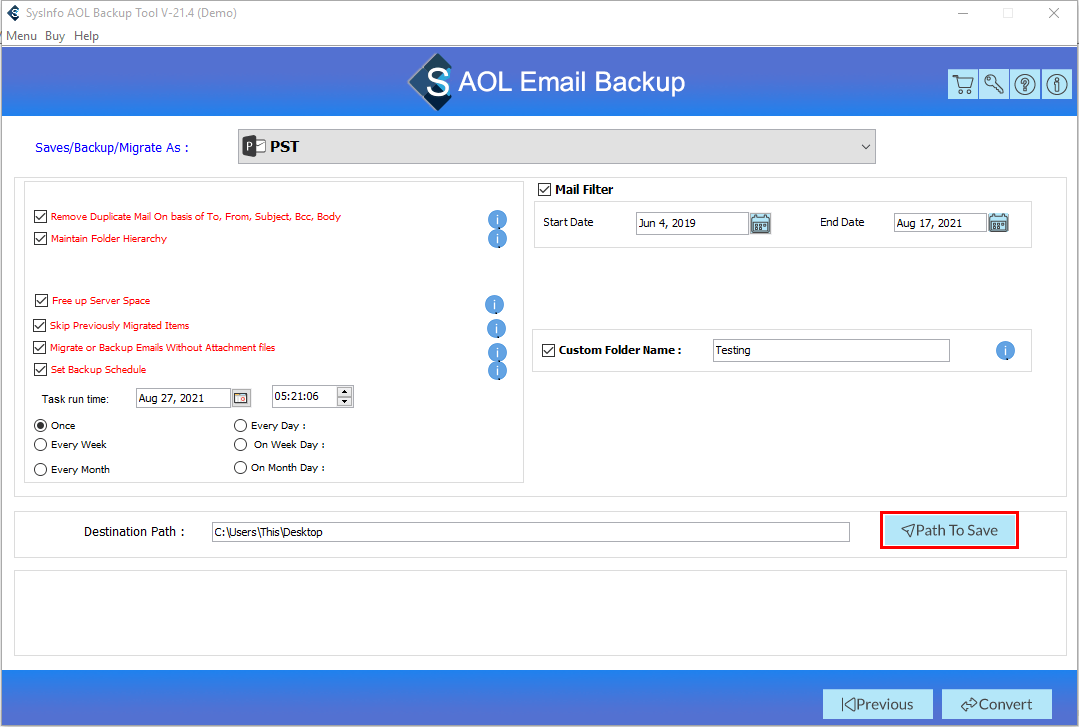The width and height of the screenshot is (1079, 727).
Task: Open the End Date calendar picker
Action: coord(998,223)
